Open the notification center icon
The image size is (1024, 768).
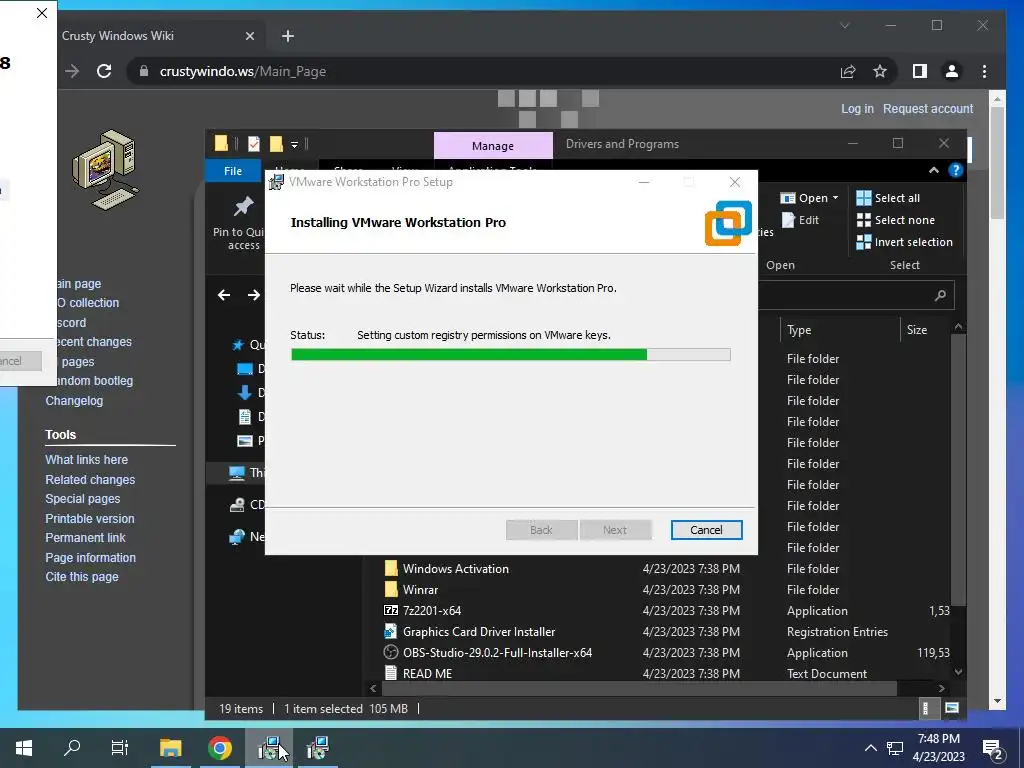992,748
